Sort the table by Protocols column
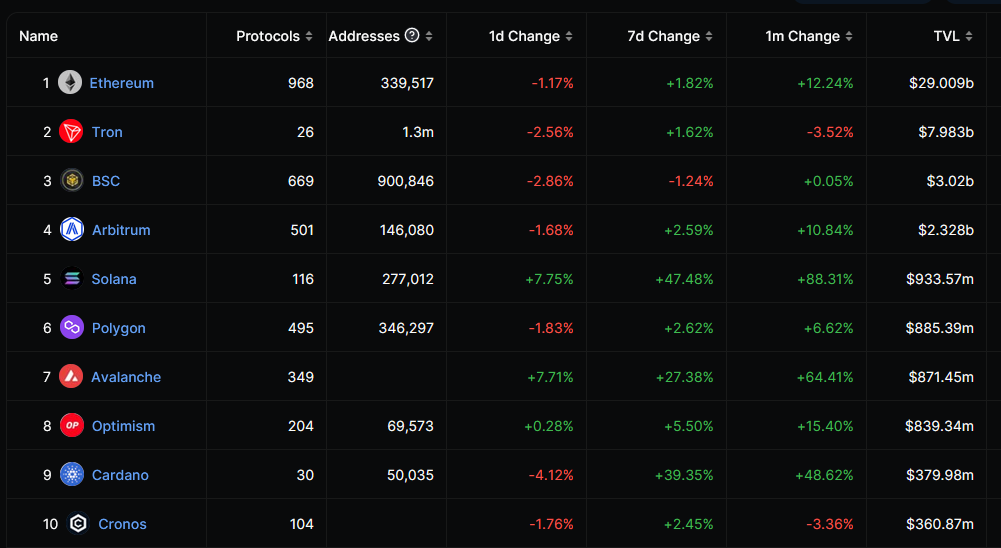 (309, 36)
